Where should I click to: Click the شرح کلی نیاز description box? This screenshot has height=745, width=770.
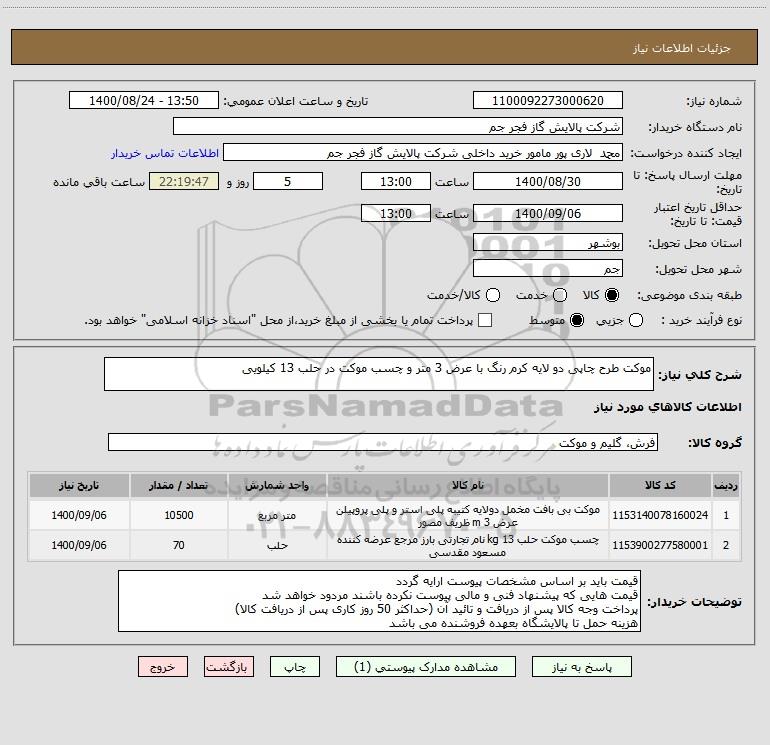pyautogui.click(x=379, y=374)
